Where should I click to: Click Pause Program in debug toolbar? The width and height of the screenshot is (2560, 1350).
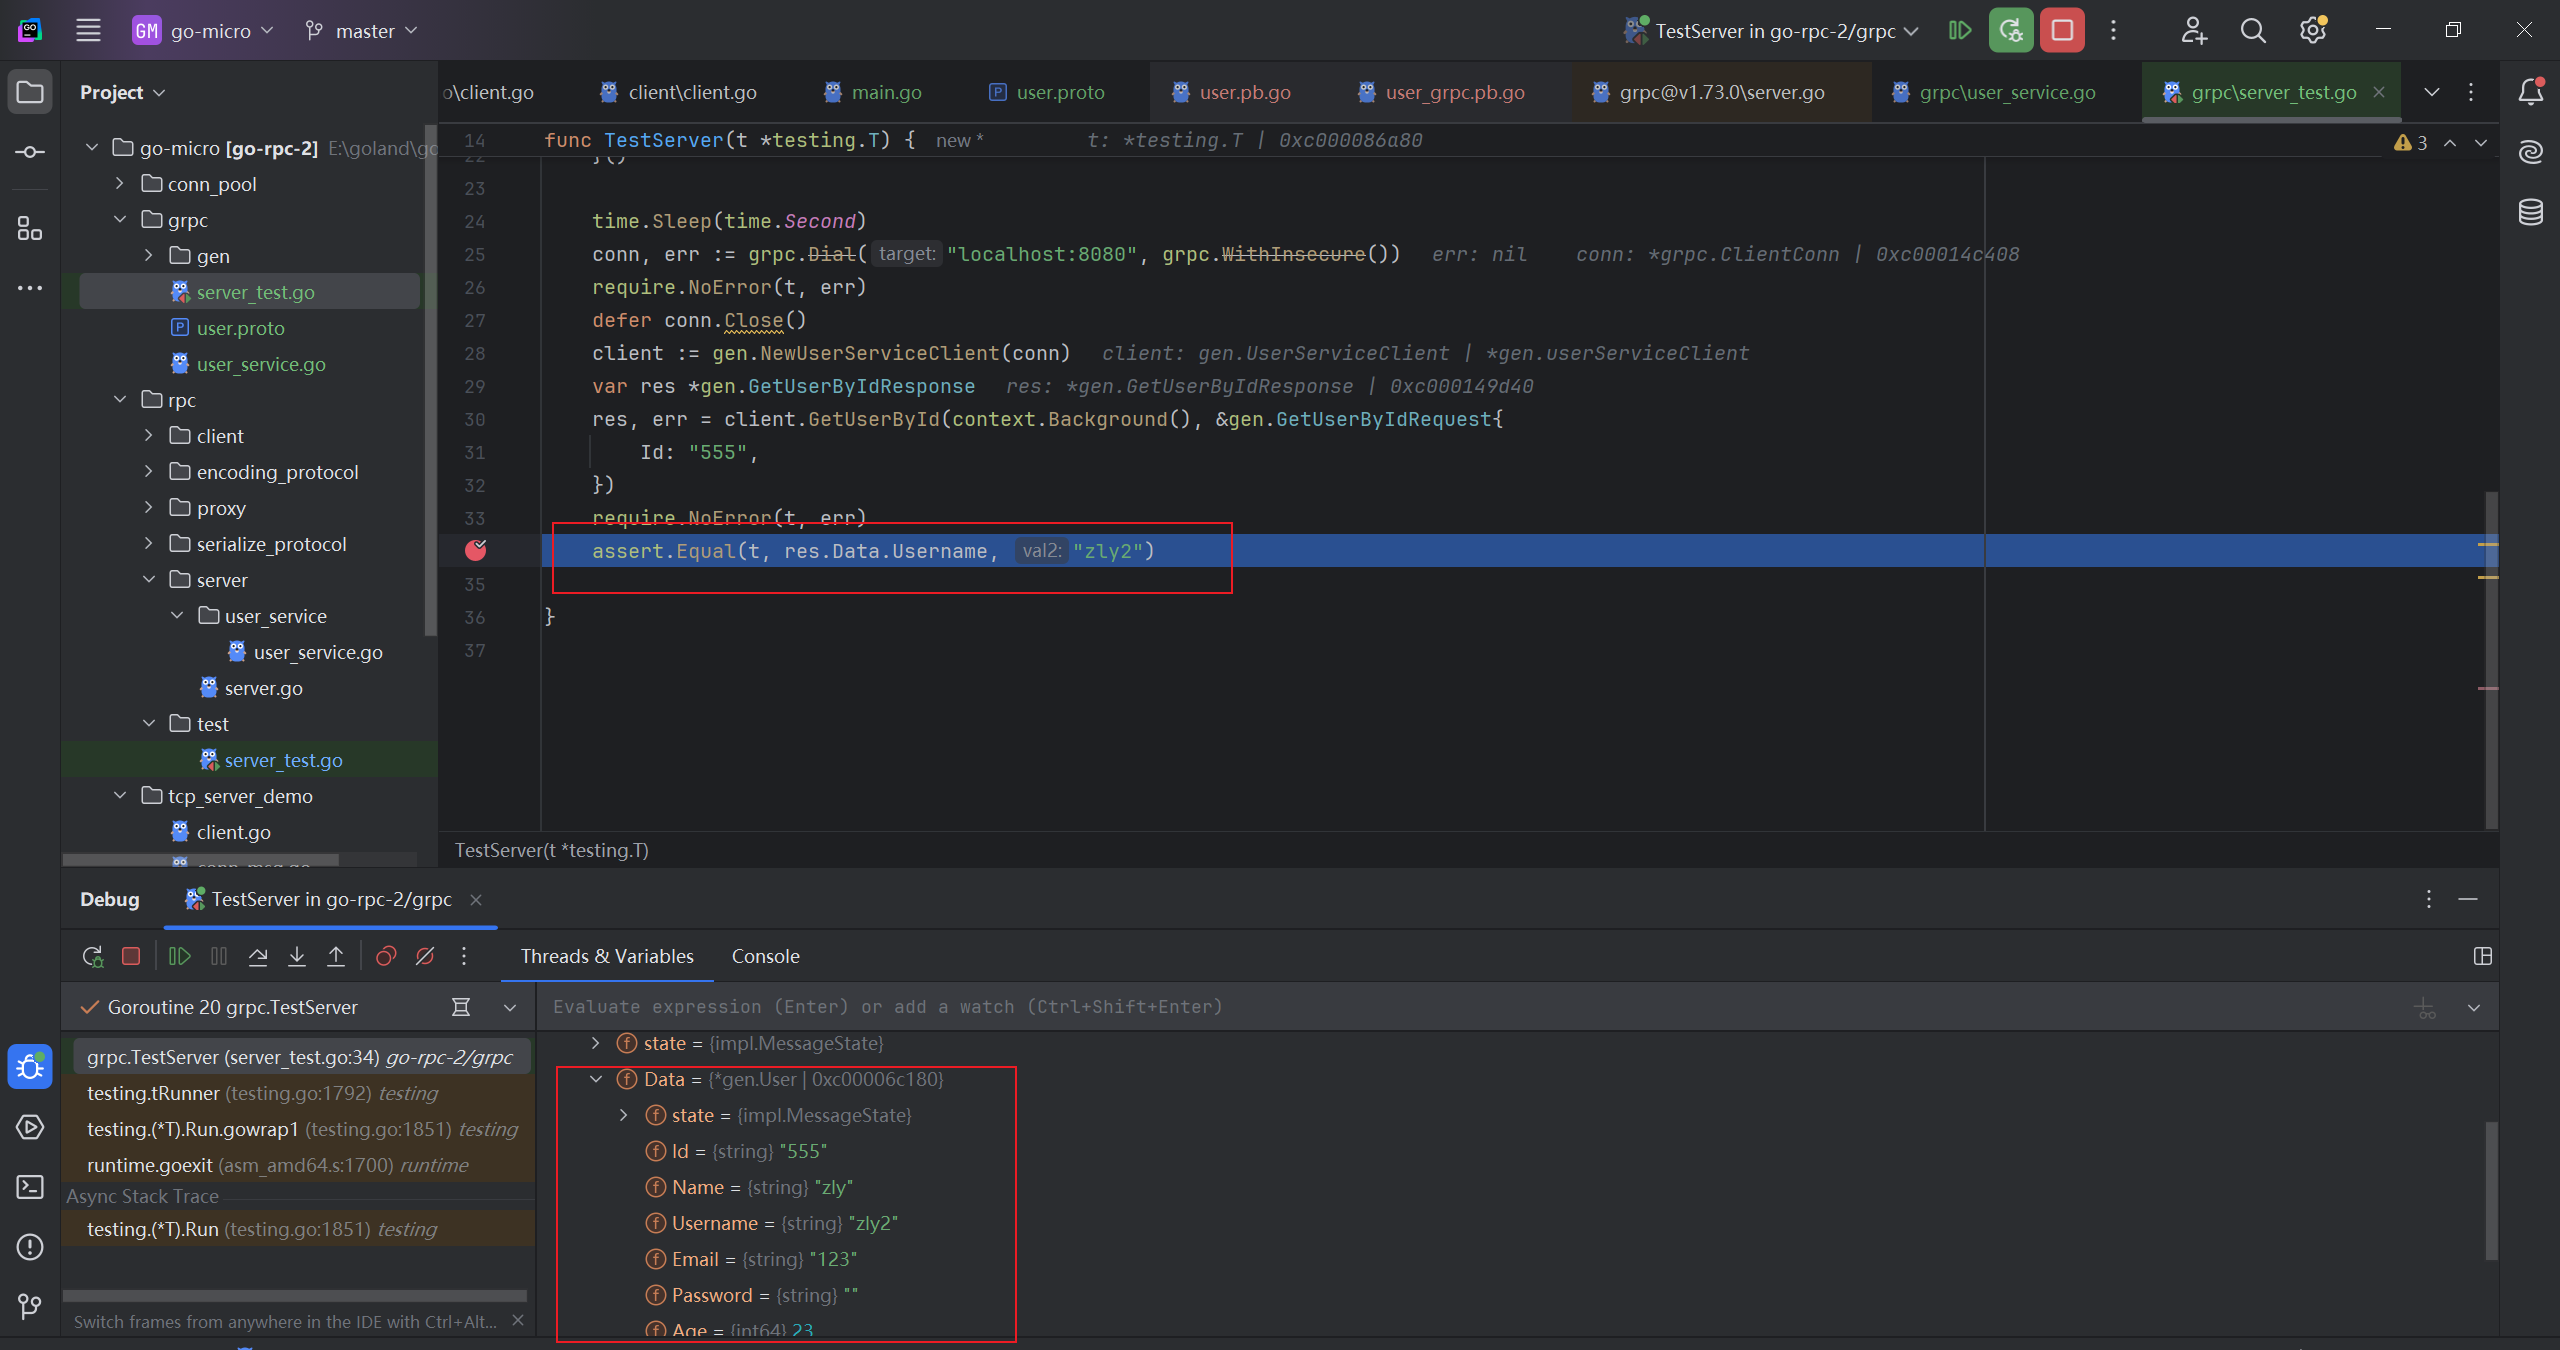click(x=219, y=957)
